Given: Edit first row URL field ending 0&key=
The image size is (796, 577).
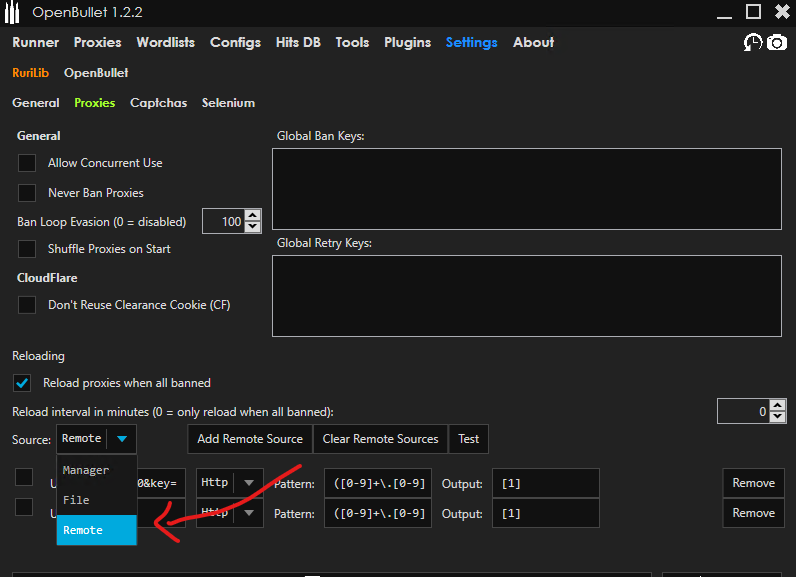Looking at the screenshot, I should coord(161,483).
